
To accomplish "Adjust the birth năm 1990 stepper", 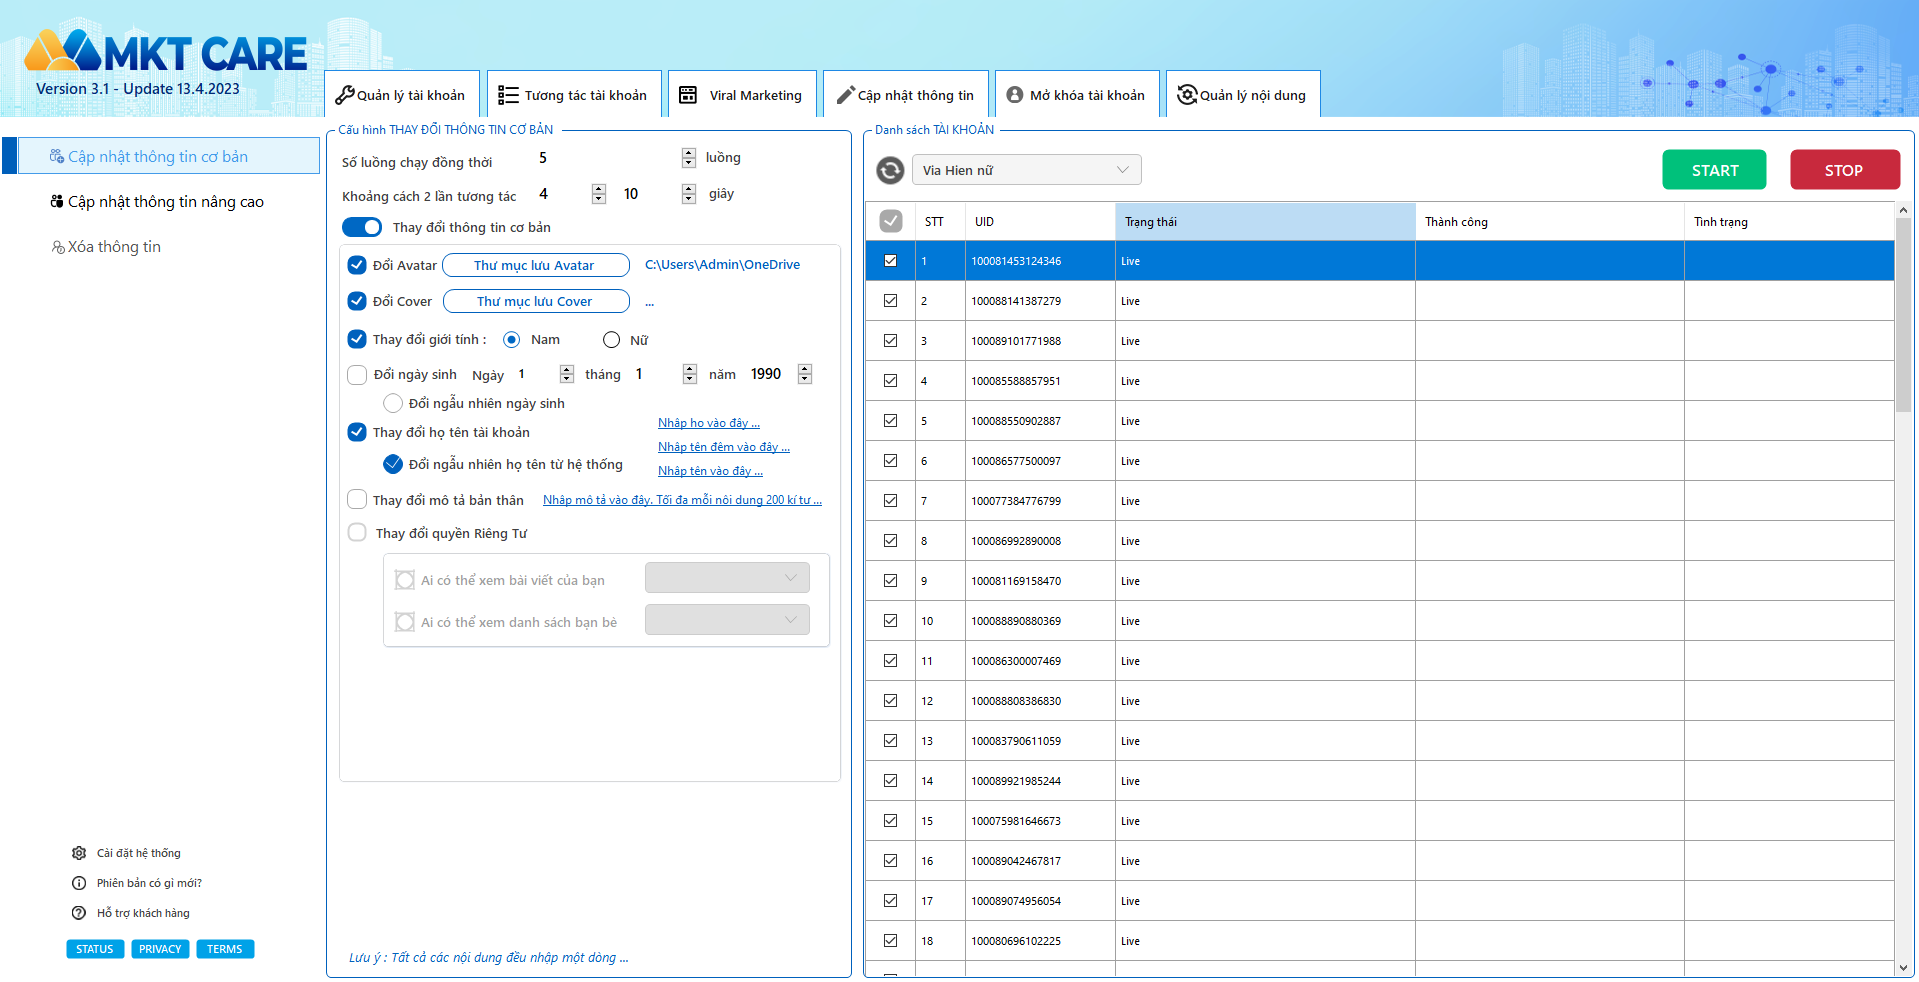I will point(805,374).
